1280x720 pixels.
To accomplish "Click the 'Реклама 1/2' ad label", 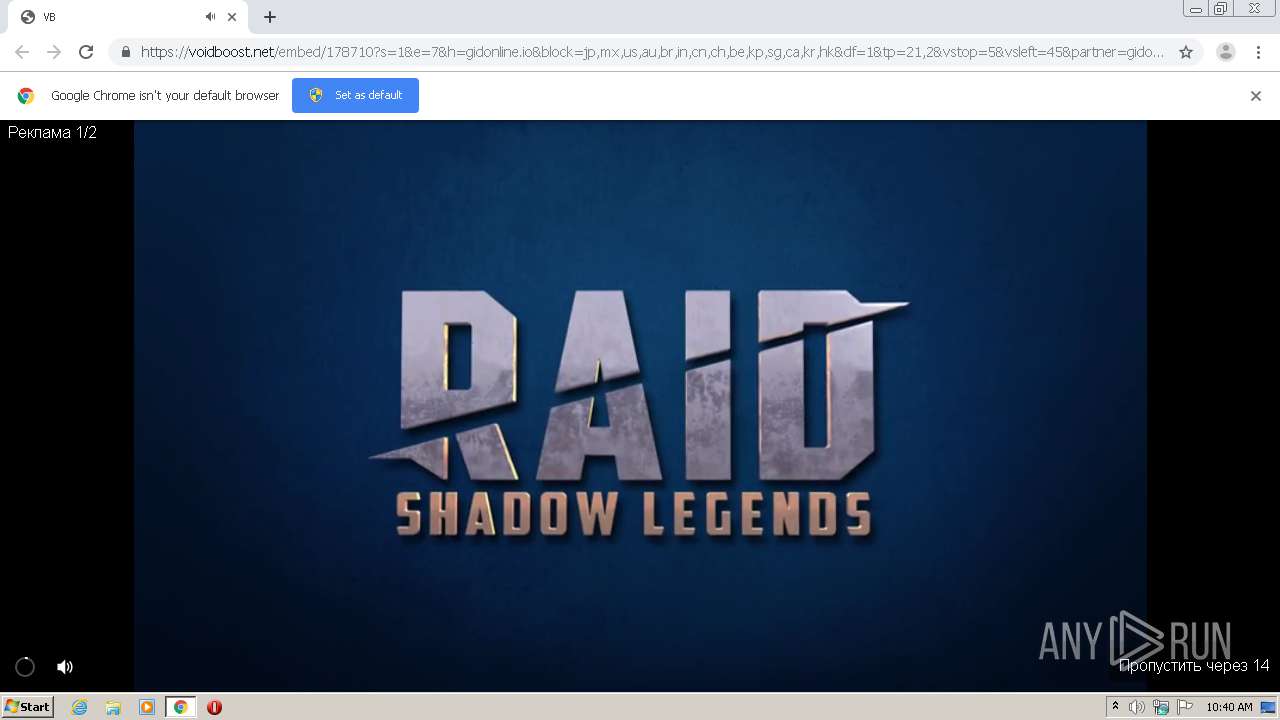I will [x=52, y=132].
